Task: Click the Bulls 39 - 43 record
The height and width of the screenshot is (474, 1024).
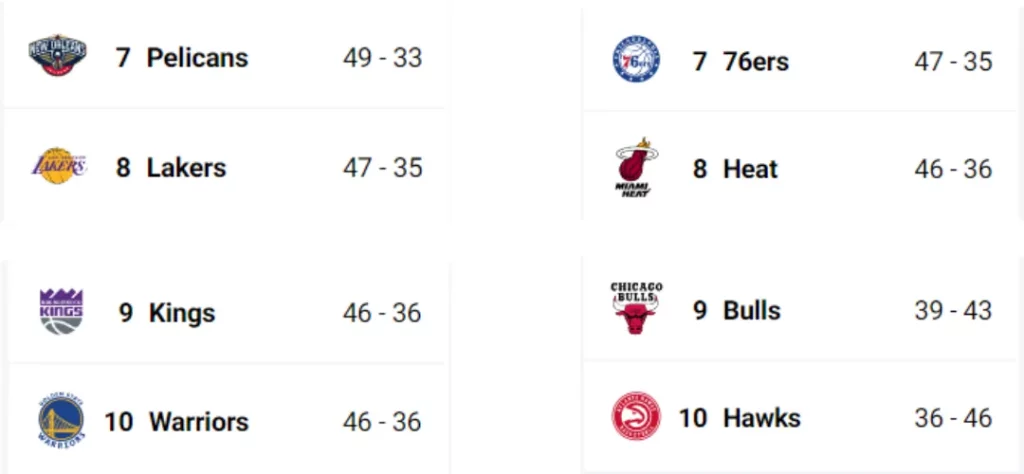Action: tap(952, 310)
